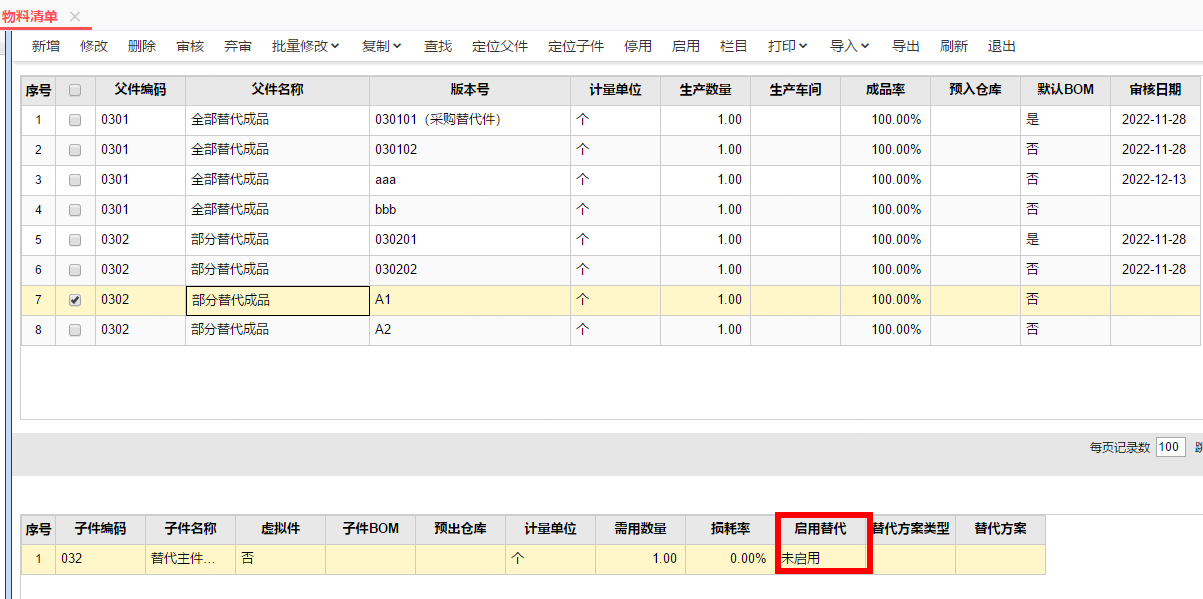
Task: Click the 审核日期 column header
Action: point(1155,90)
